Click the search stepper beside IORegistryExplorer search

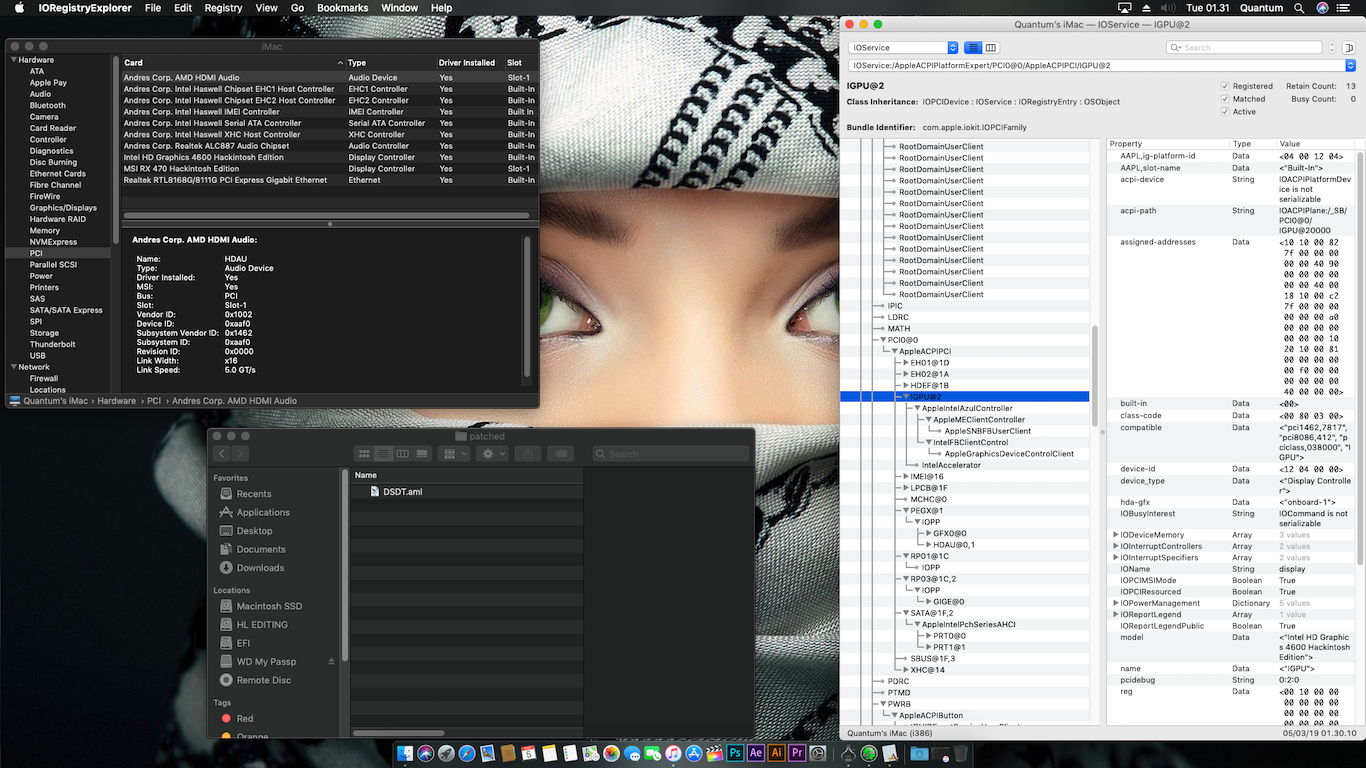1332,48
